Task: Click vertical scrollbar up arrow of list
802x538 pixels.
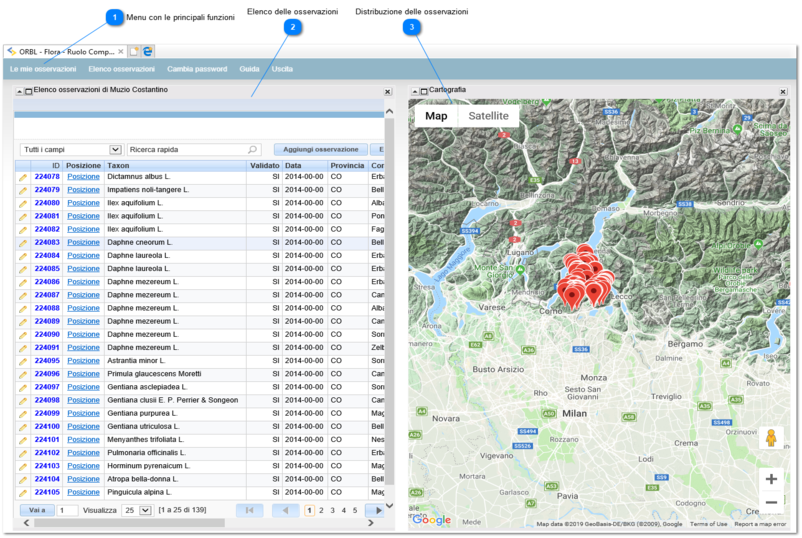Action: tap(389, 111)
